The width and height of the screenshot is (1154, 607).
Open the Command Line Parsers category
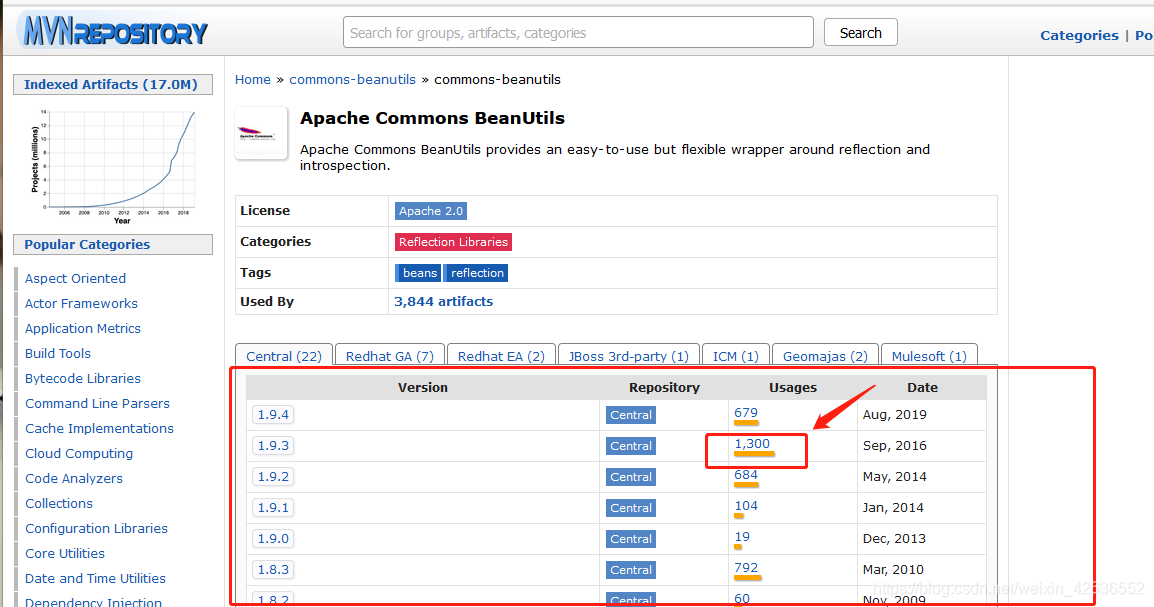(x=97, y=403)
